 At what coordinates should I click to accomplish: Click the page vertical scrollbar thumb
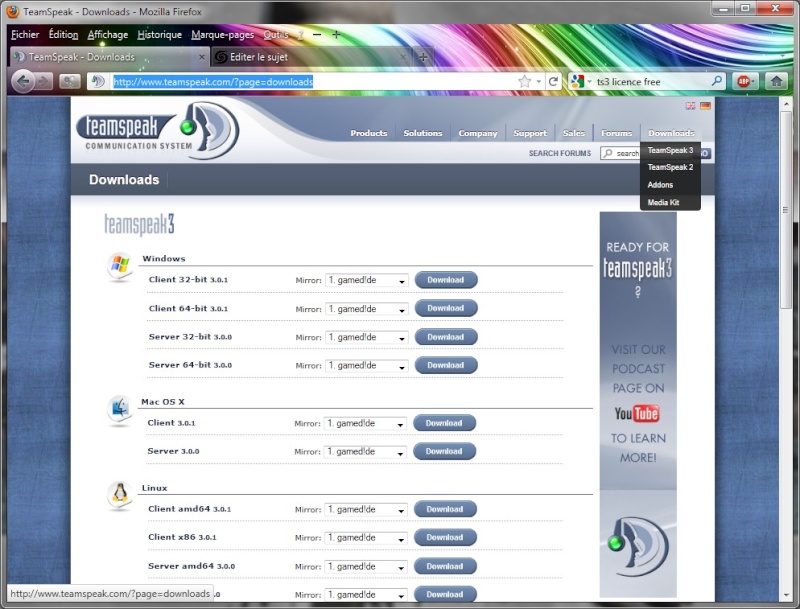pos(786,209)
